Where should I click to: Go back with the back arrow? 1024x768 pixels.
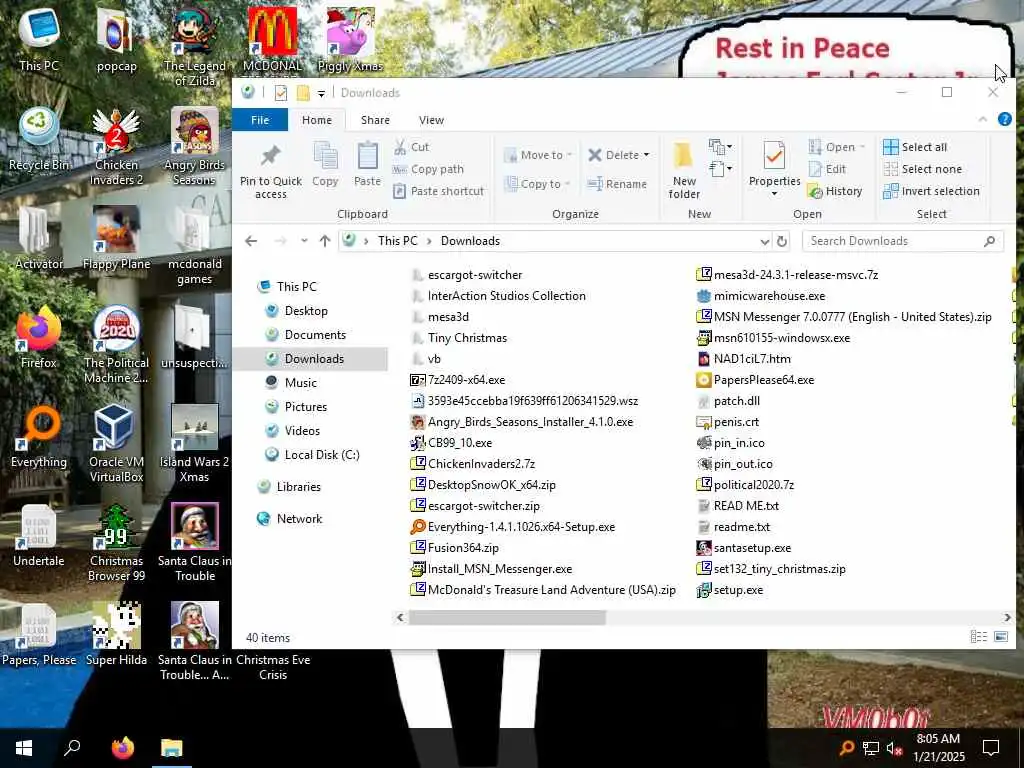tap(251, 241)
